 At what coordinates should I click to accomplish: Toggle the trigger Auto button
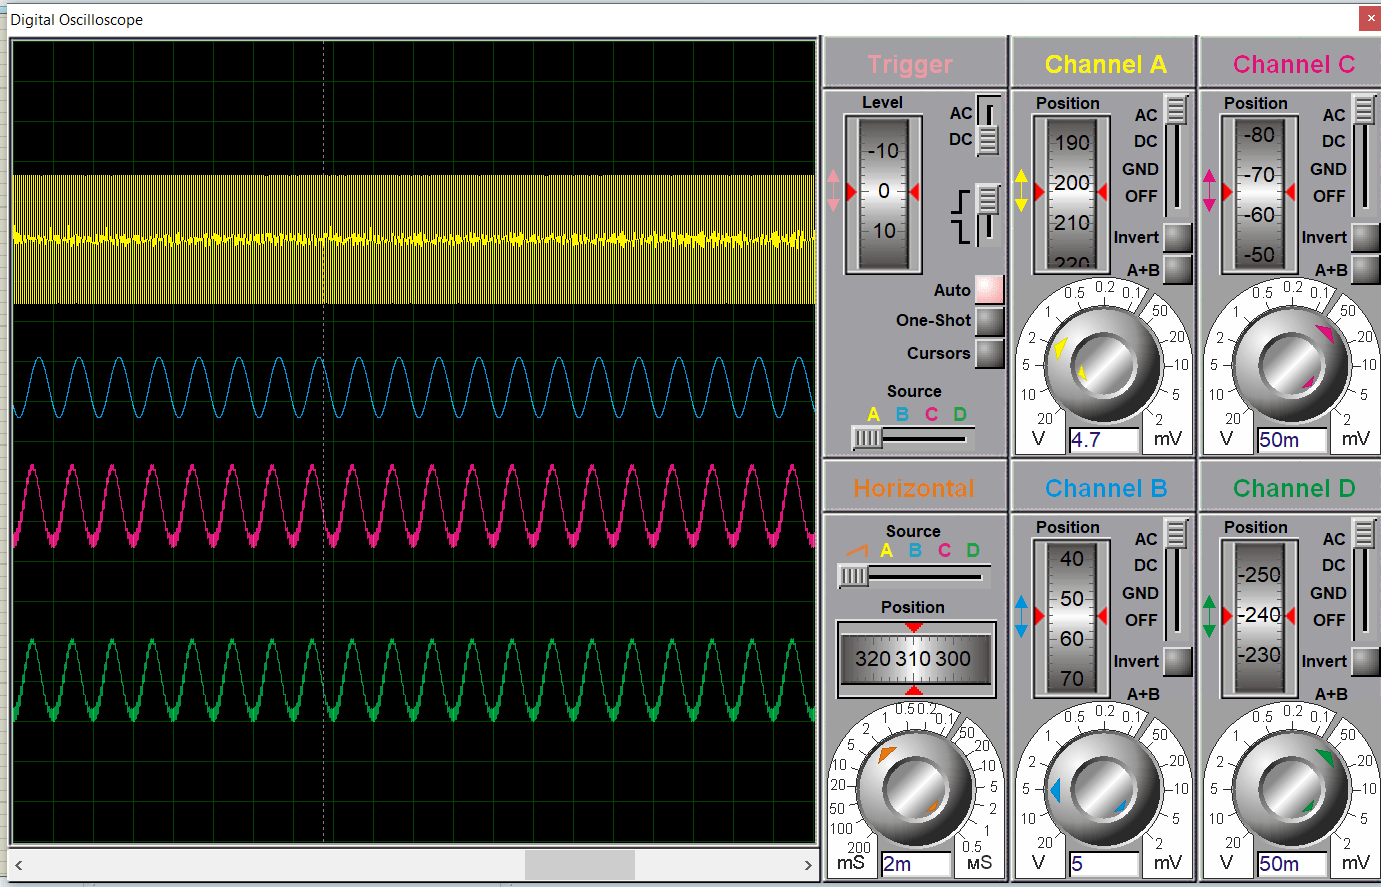988,289
